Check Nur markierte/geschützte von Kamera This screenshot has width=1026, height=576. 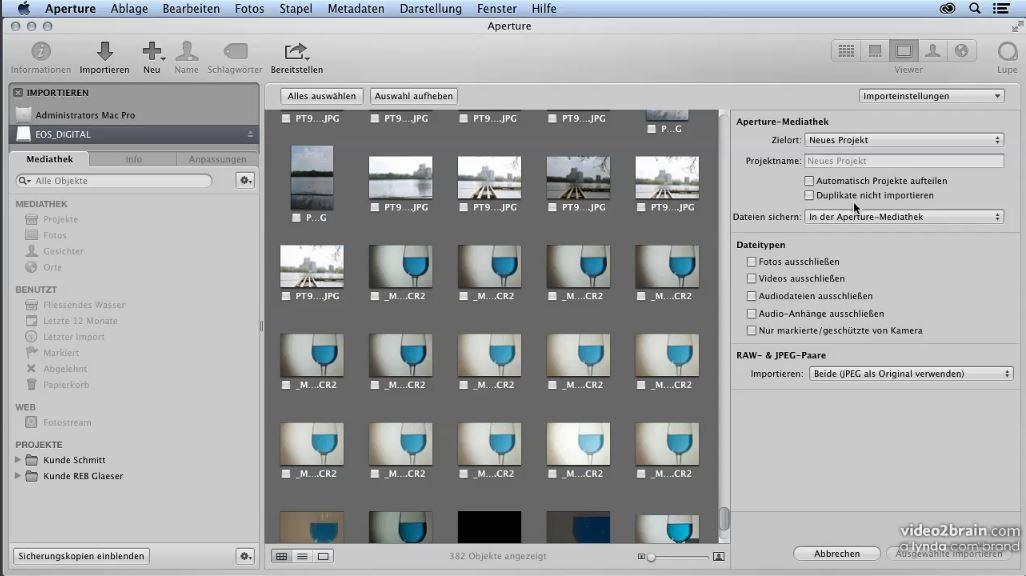click(752, 331)
